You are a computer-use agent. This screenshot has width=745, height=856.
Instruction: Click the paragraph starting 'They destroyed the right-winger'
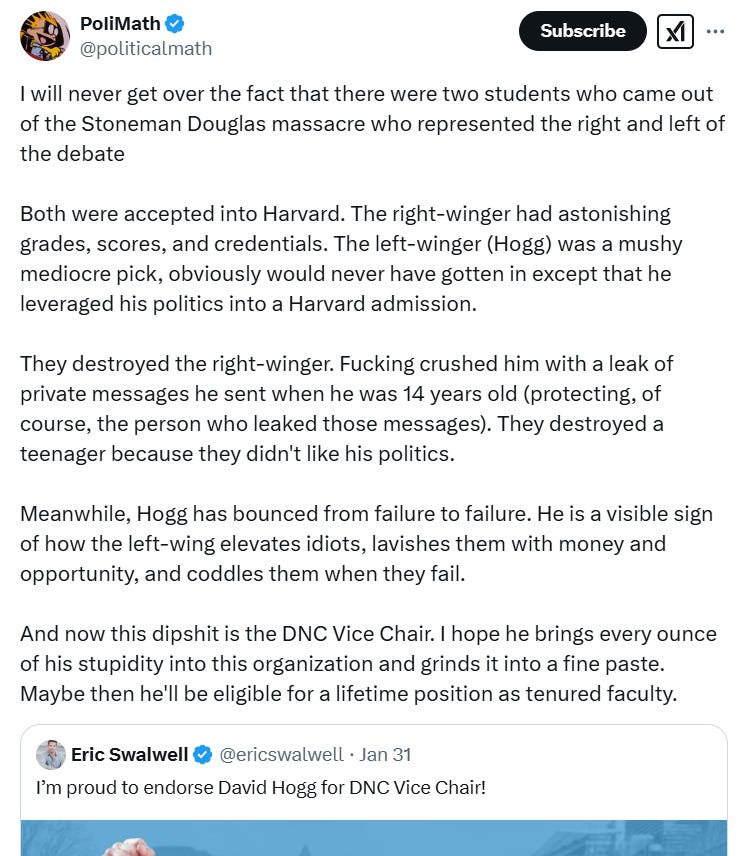pyautogui.click(x=347, y=409)
